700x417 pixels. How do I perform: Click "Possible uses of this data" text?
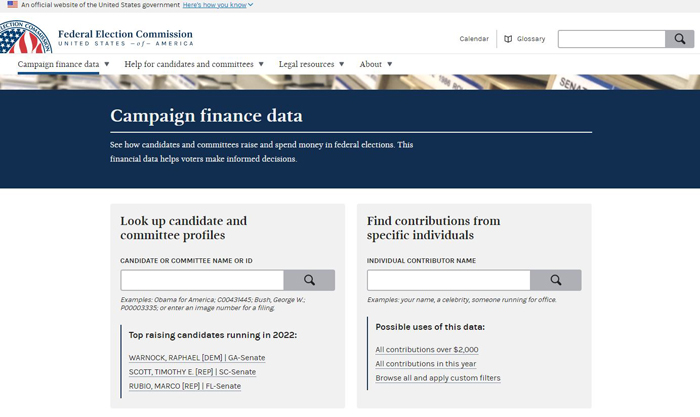tap(430, 327)
